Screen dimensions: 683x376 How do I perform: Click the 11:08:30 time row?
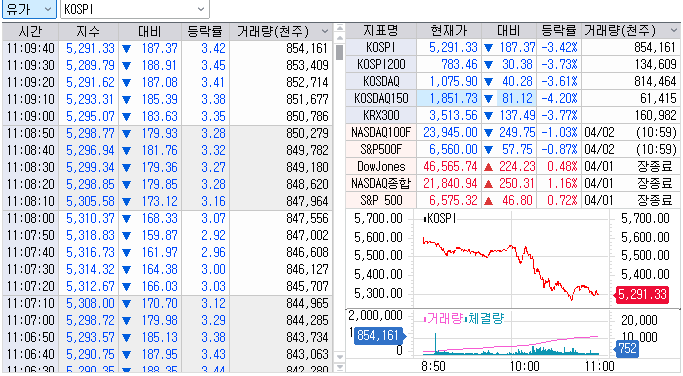tap(167, 167)
